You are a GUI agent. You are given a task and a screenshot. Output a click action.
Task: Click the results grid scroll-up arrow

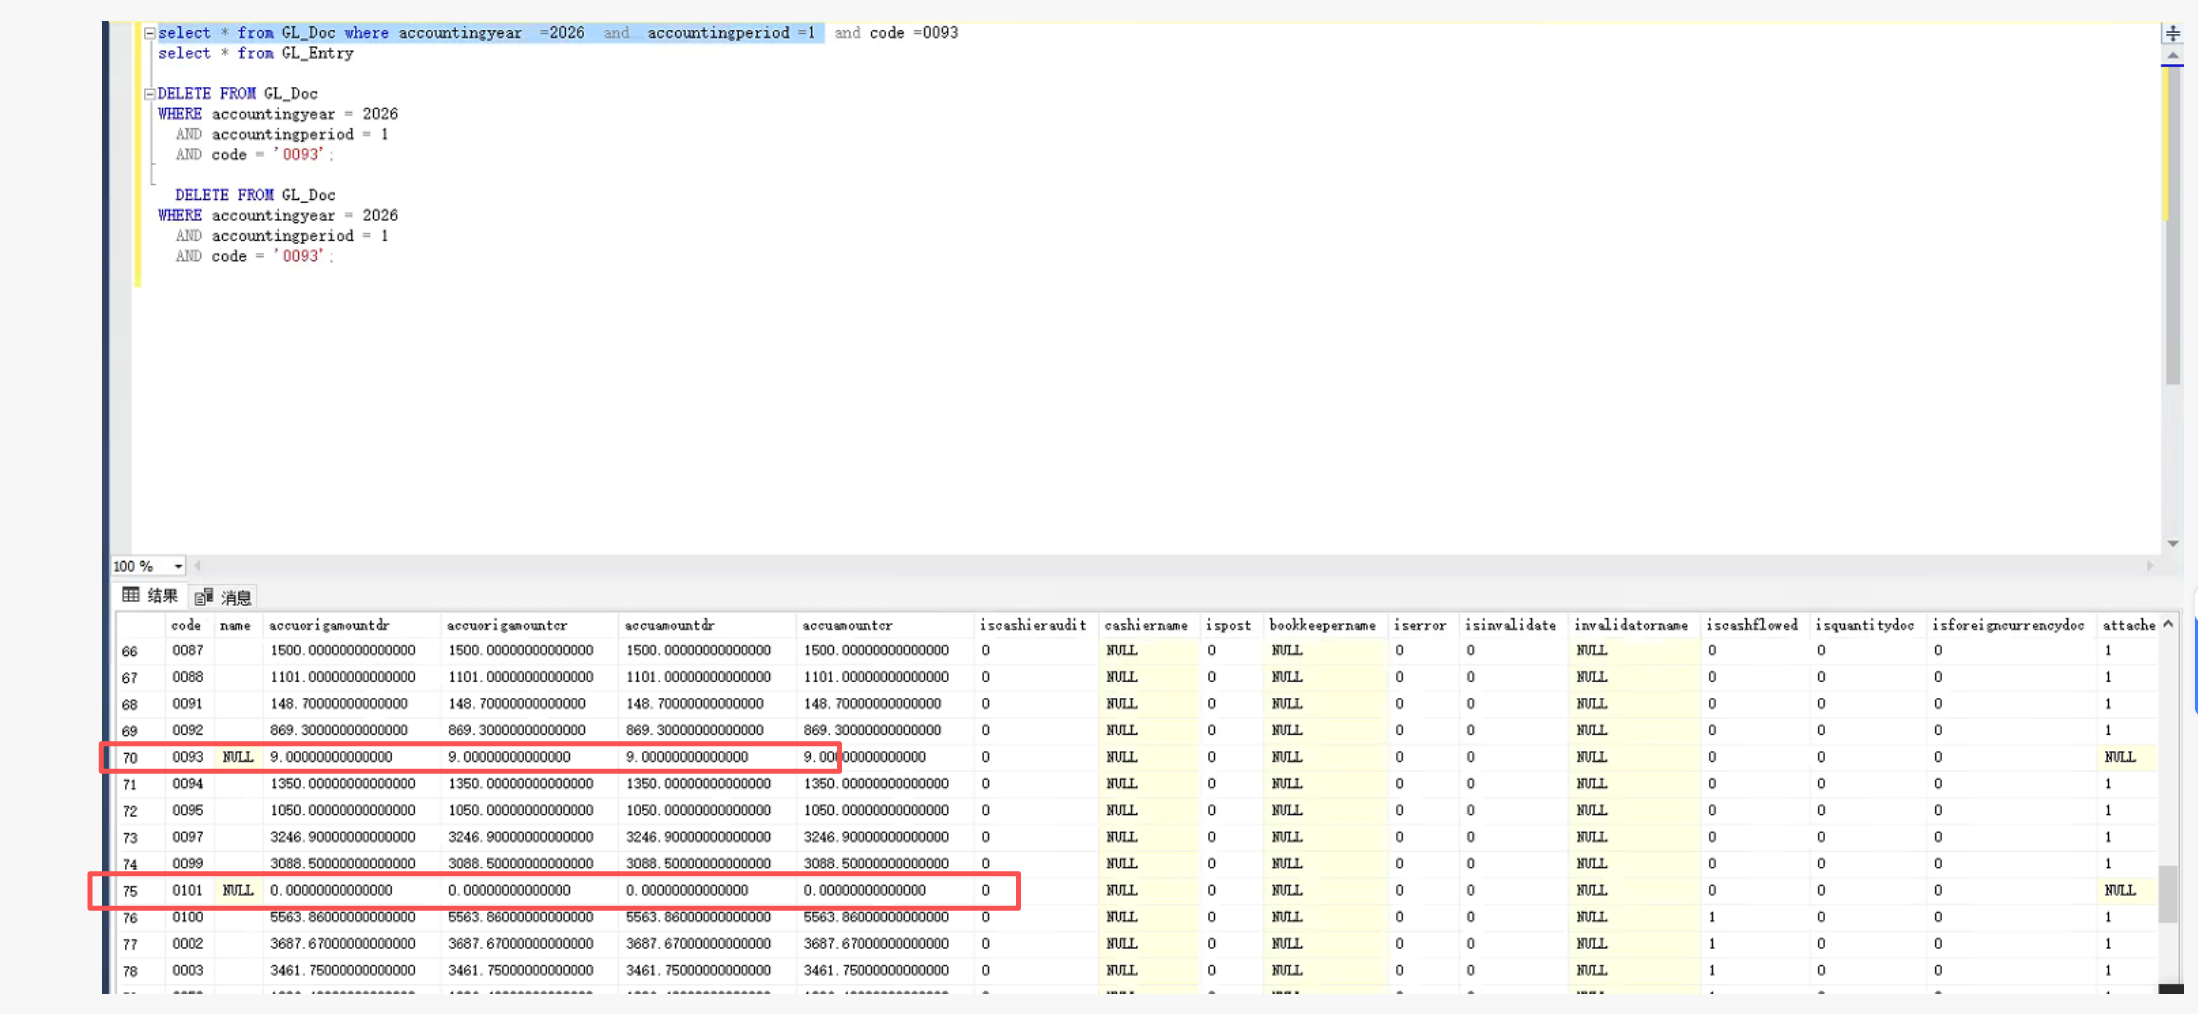[2168, 624]
